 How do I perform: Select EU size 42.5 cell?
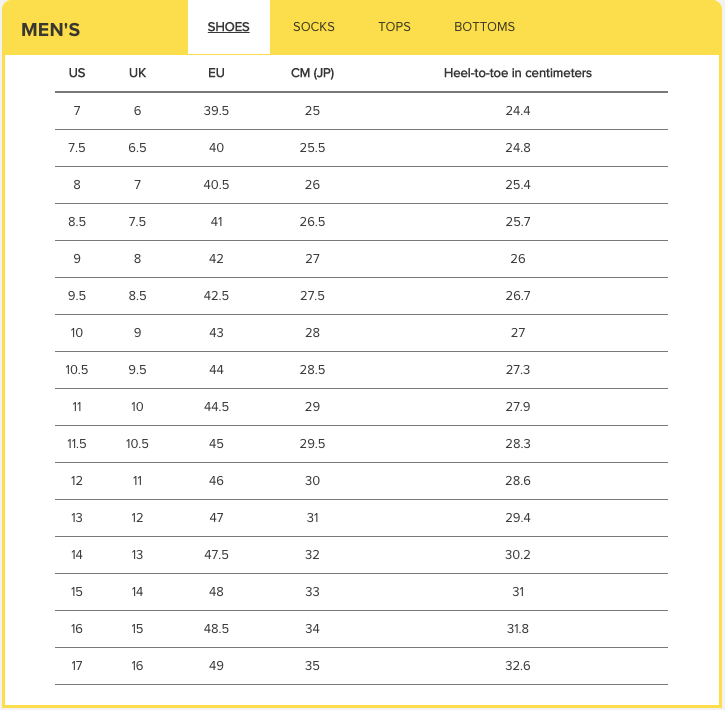pos(216,296)
